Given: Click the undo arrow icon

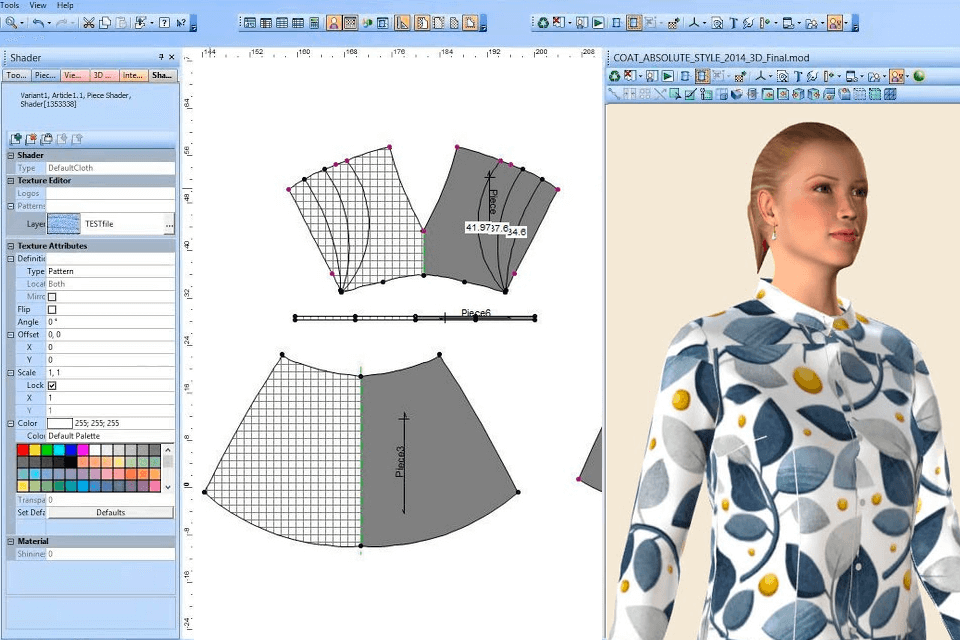Looking at the screenshot, I should [x=38, y=23].
